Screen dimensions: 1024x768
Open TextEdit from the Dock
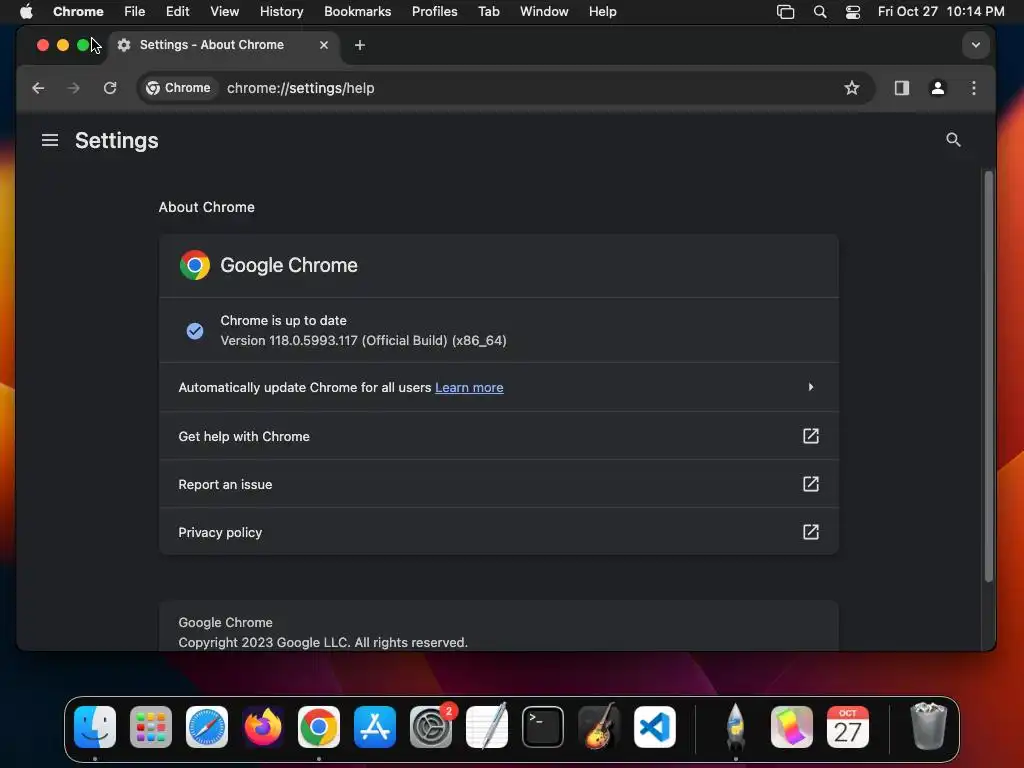click(x=487, y=727)
